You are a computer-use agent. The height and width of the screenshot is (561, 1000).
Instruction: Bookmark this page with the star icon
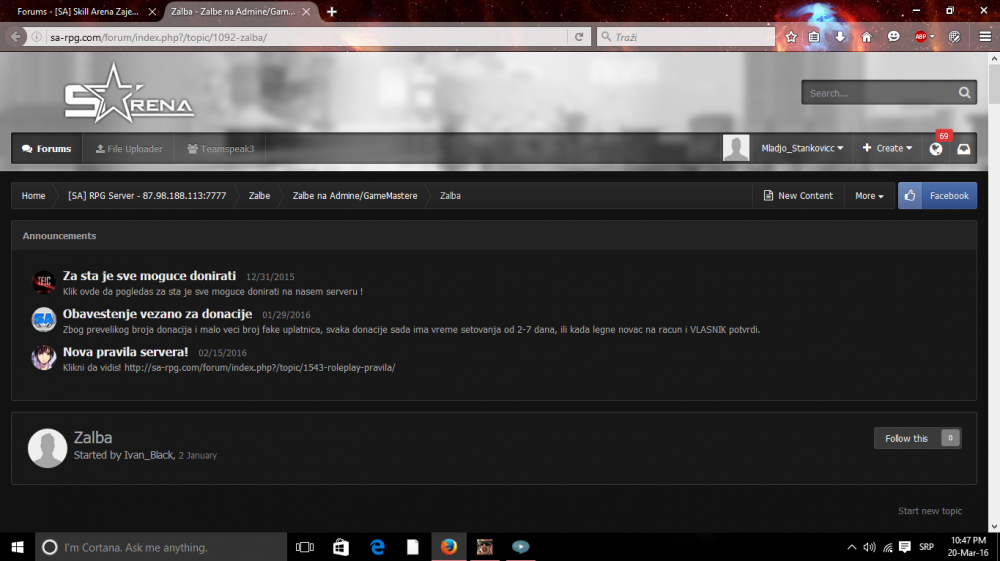coord(791,37)
